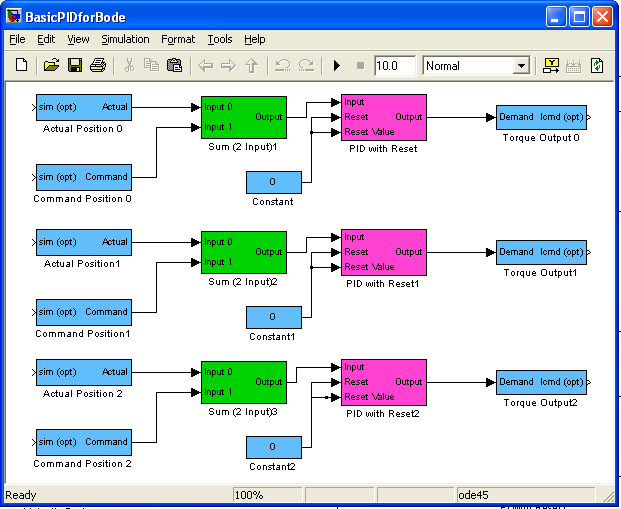Save the model using the floppy icon
This screenshot has height=509, width=621.
[74, 66]
